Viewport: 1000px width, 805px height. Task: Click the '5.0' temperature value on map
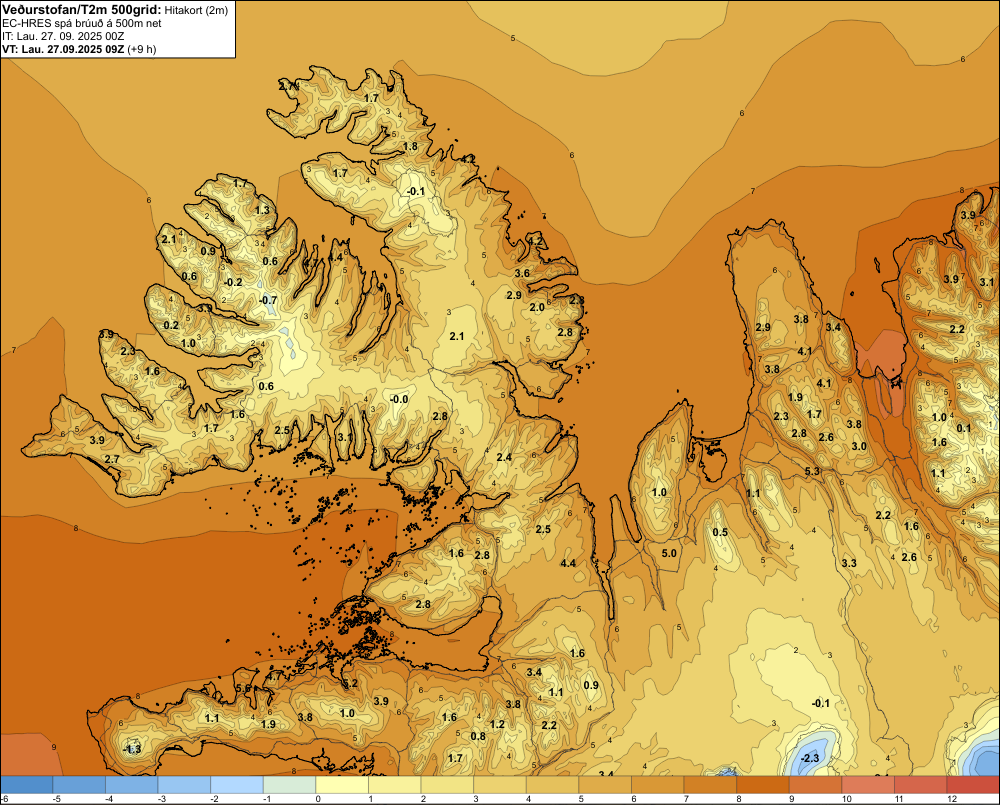click(669, 553)
